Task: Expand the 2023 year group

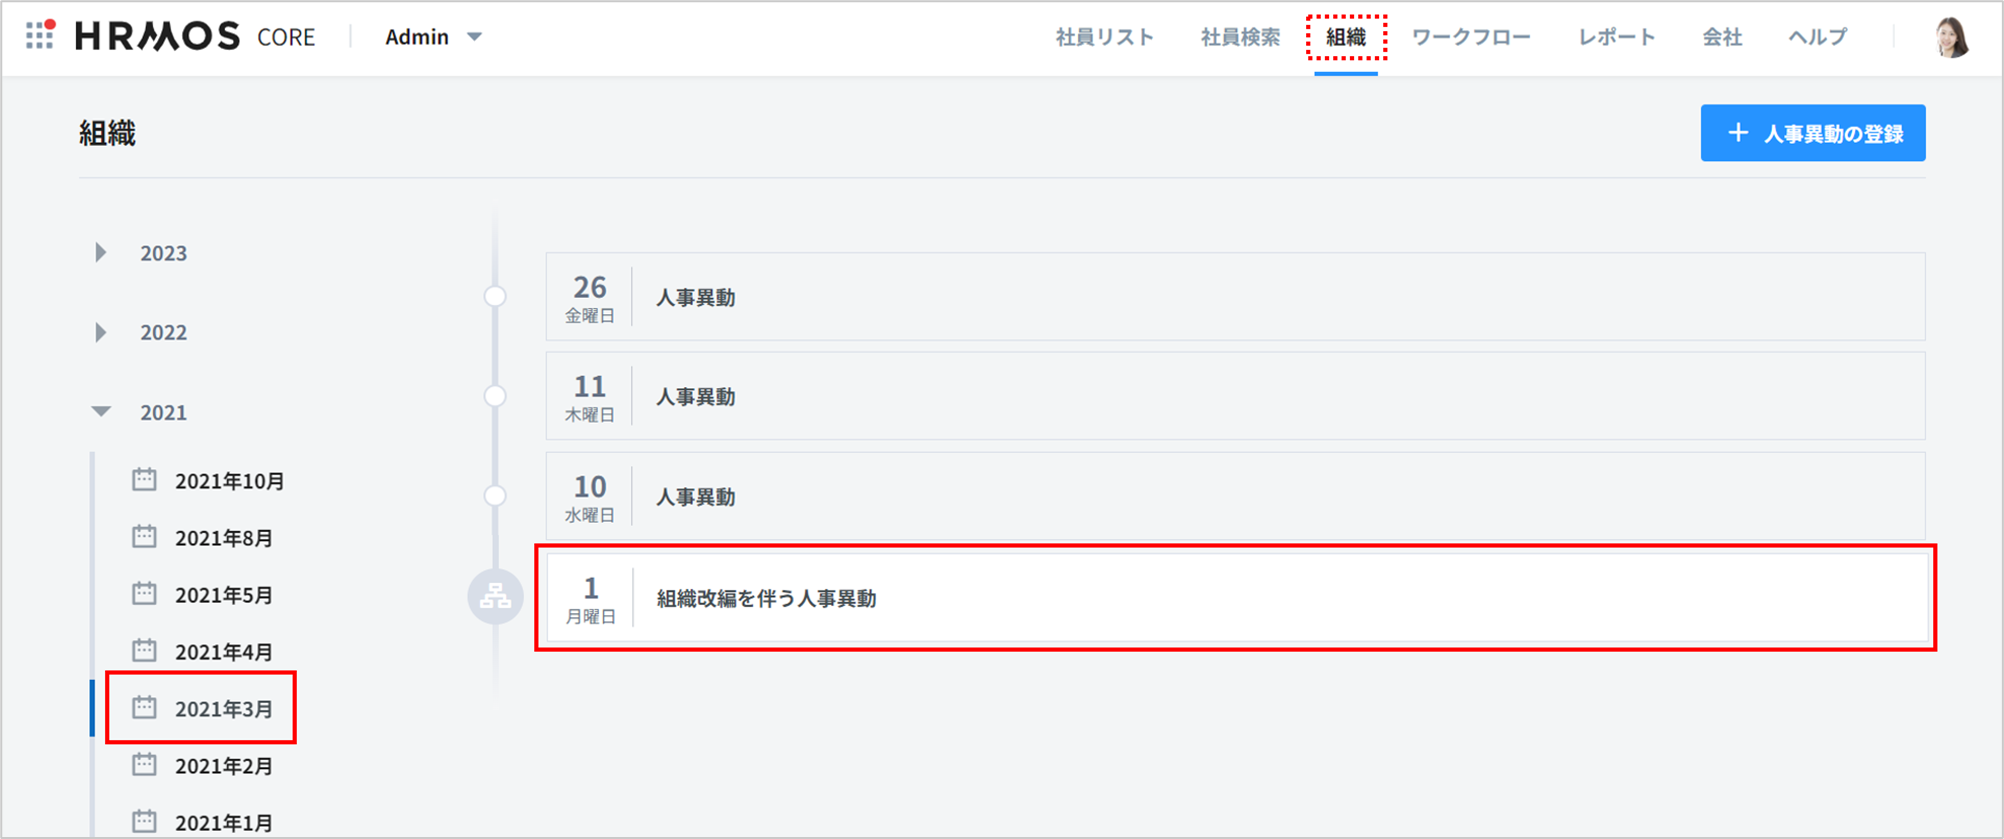Action: pyautogui.click(x=101, y=253)
